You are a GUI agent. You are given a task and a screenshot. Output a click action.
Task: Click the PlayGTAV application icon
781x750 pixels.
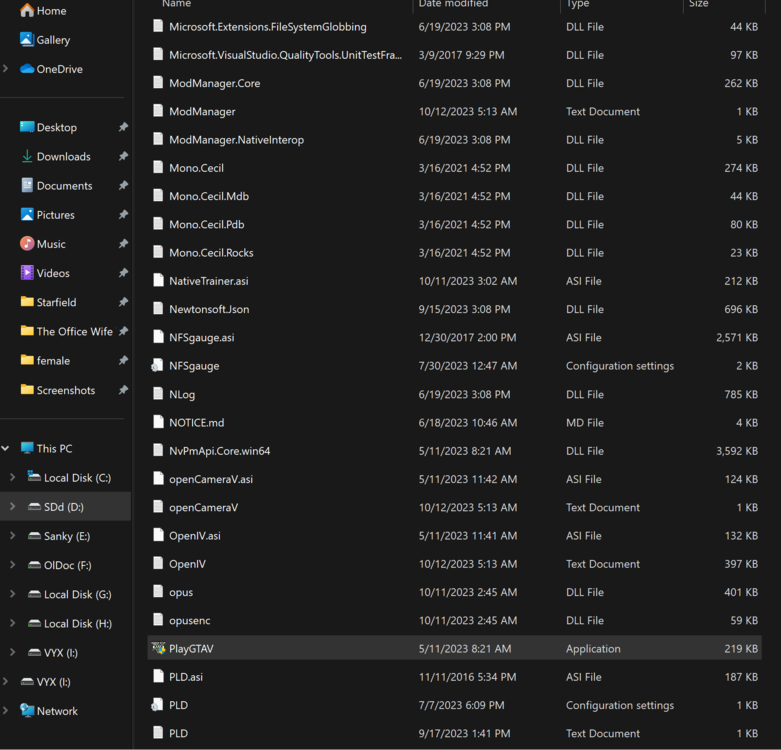point(158,648)
